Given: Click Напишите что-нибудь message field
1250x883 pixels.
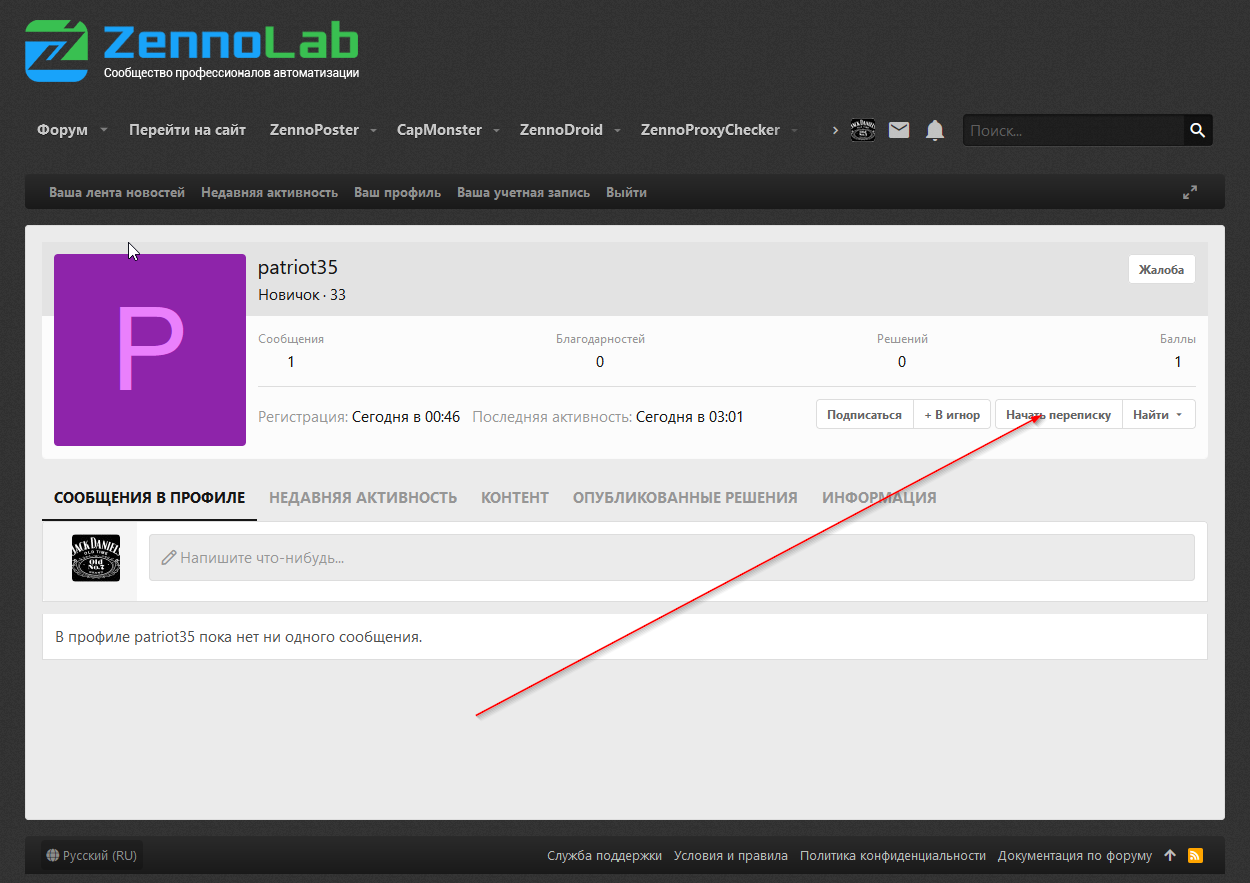Looking at the screenshot, I should coord(672,557).
